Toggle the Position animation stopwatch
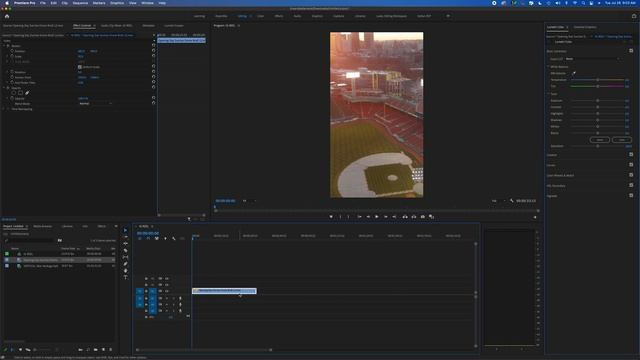 click(x=12, y=51)
